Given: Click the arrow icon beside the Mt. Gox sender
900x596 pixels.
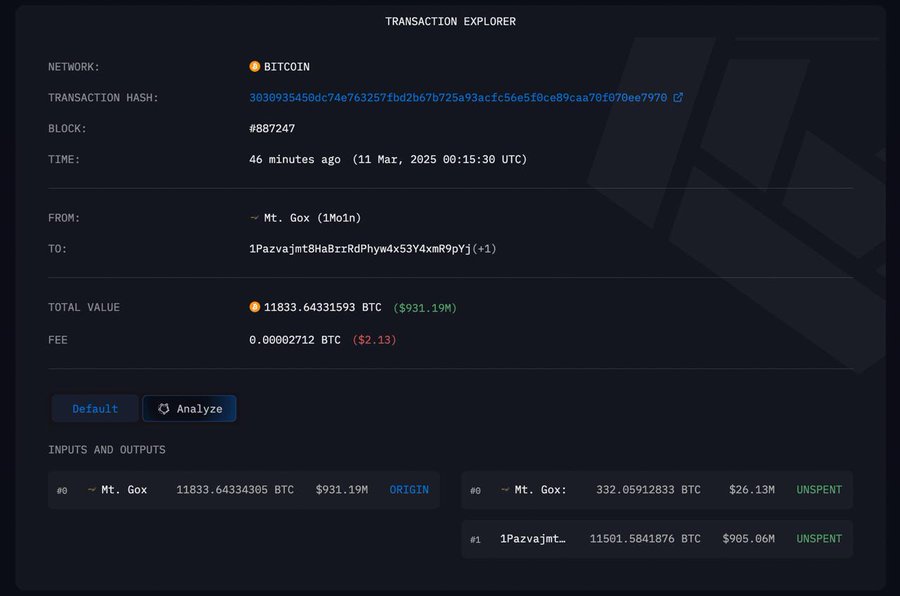Looking at the screenshot, I should pyautogui.click(x=253, y=217).
